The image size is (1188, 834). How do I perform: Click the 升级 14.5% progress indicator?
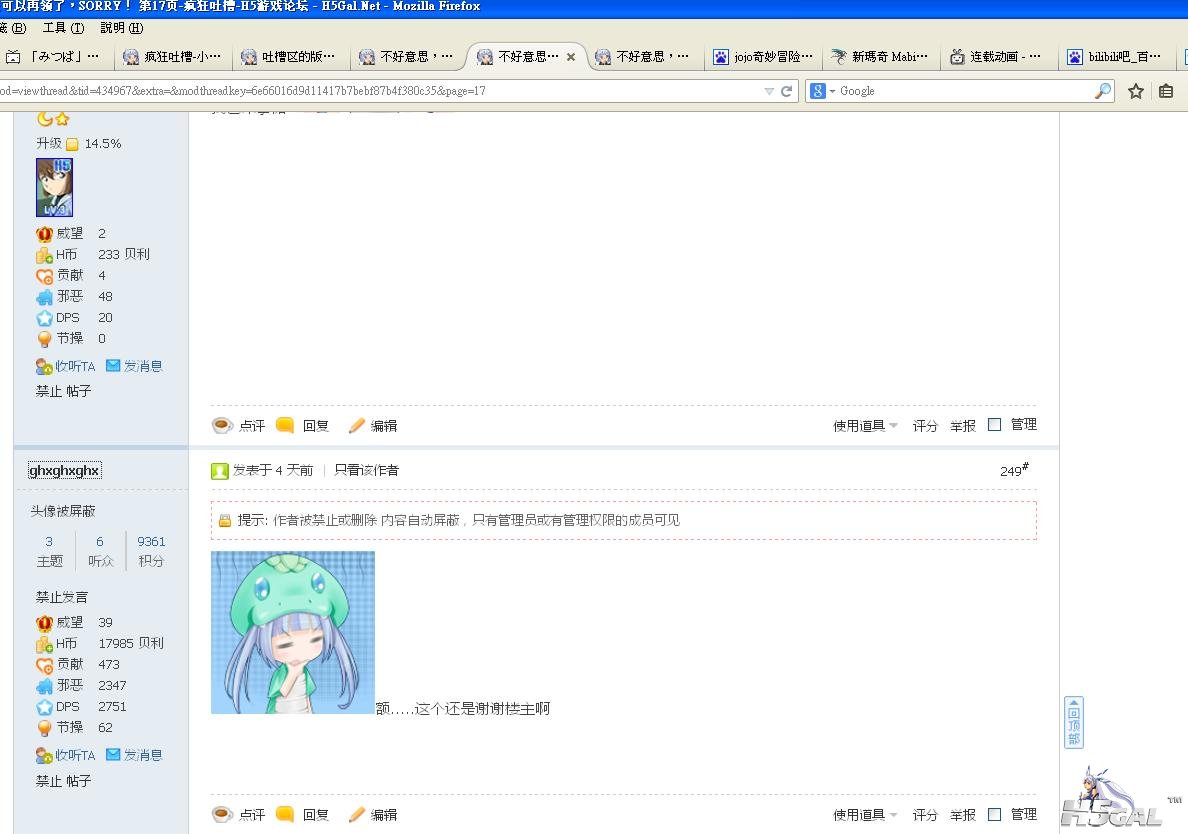(x=79, y=143)
